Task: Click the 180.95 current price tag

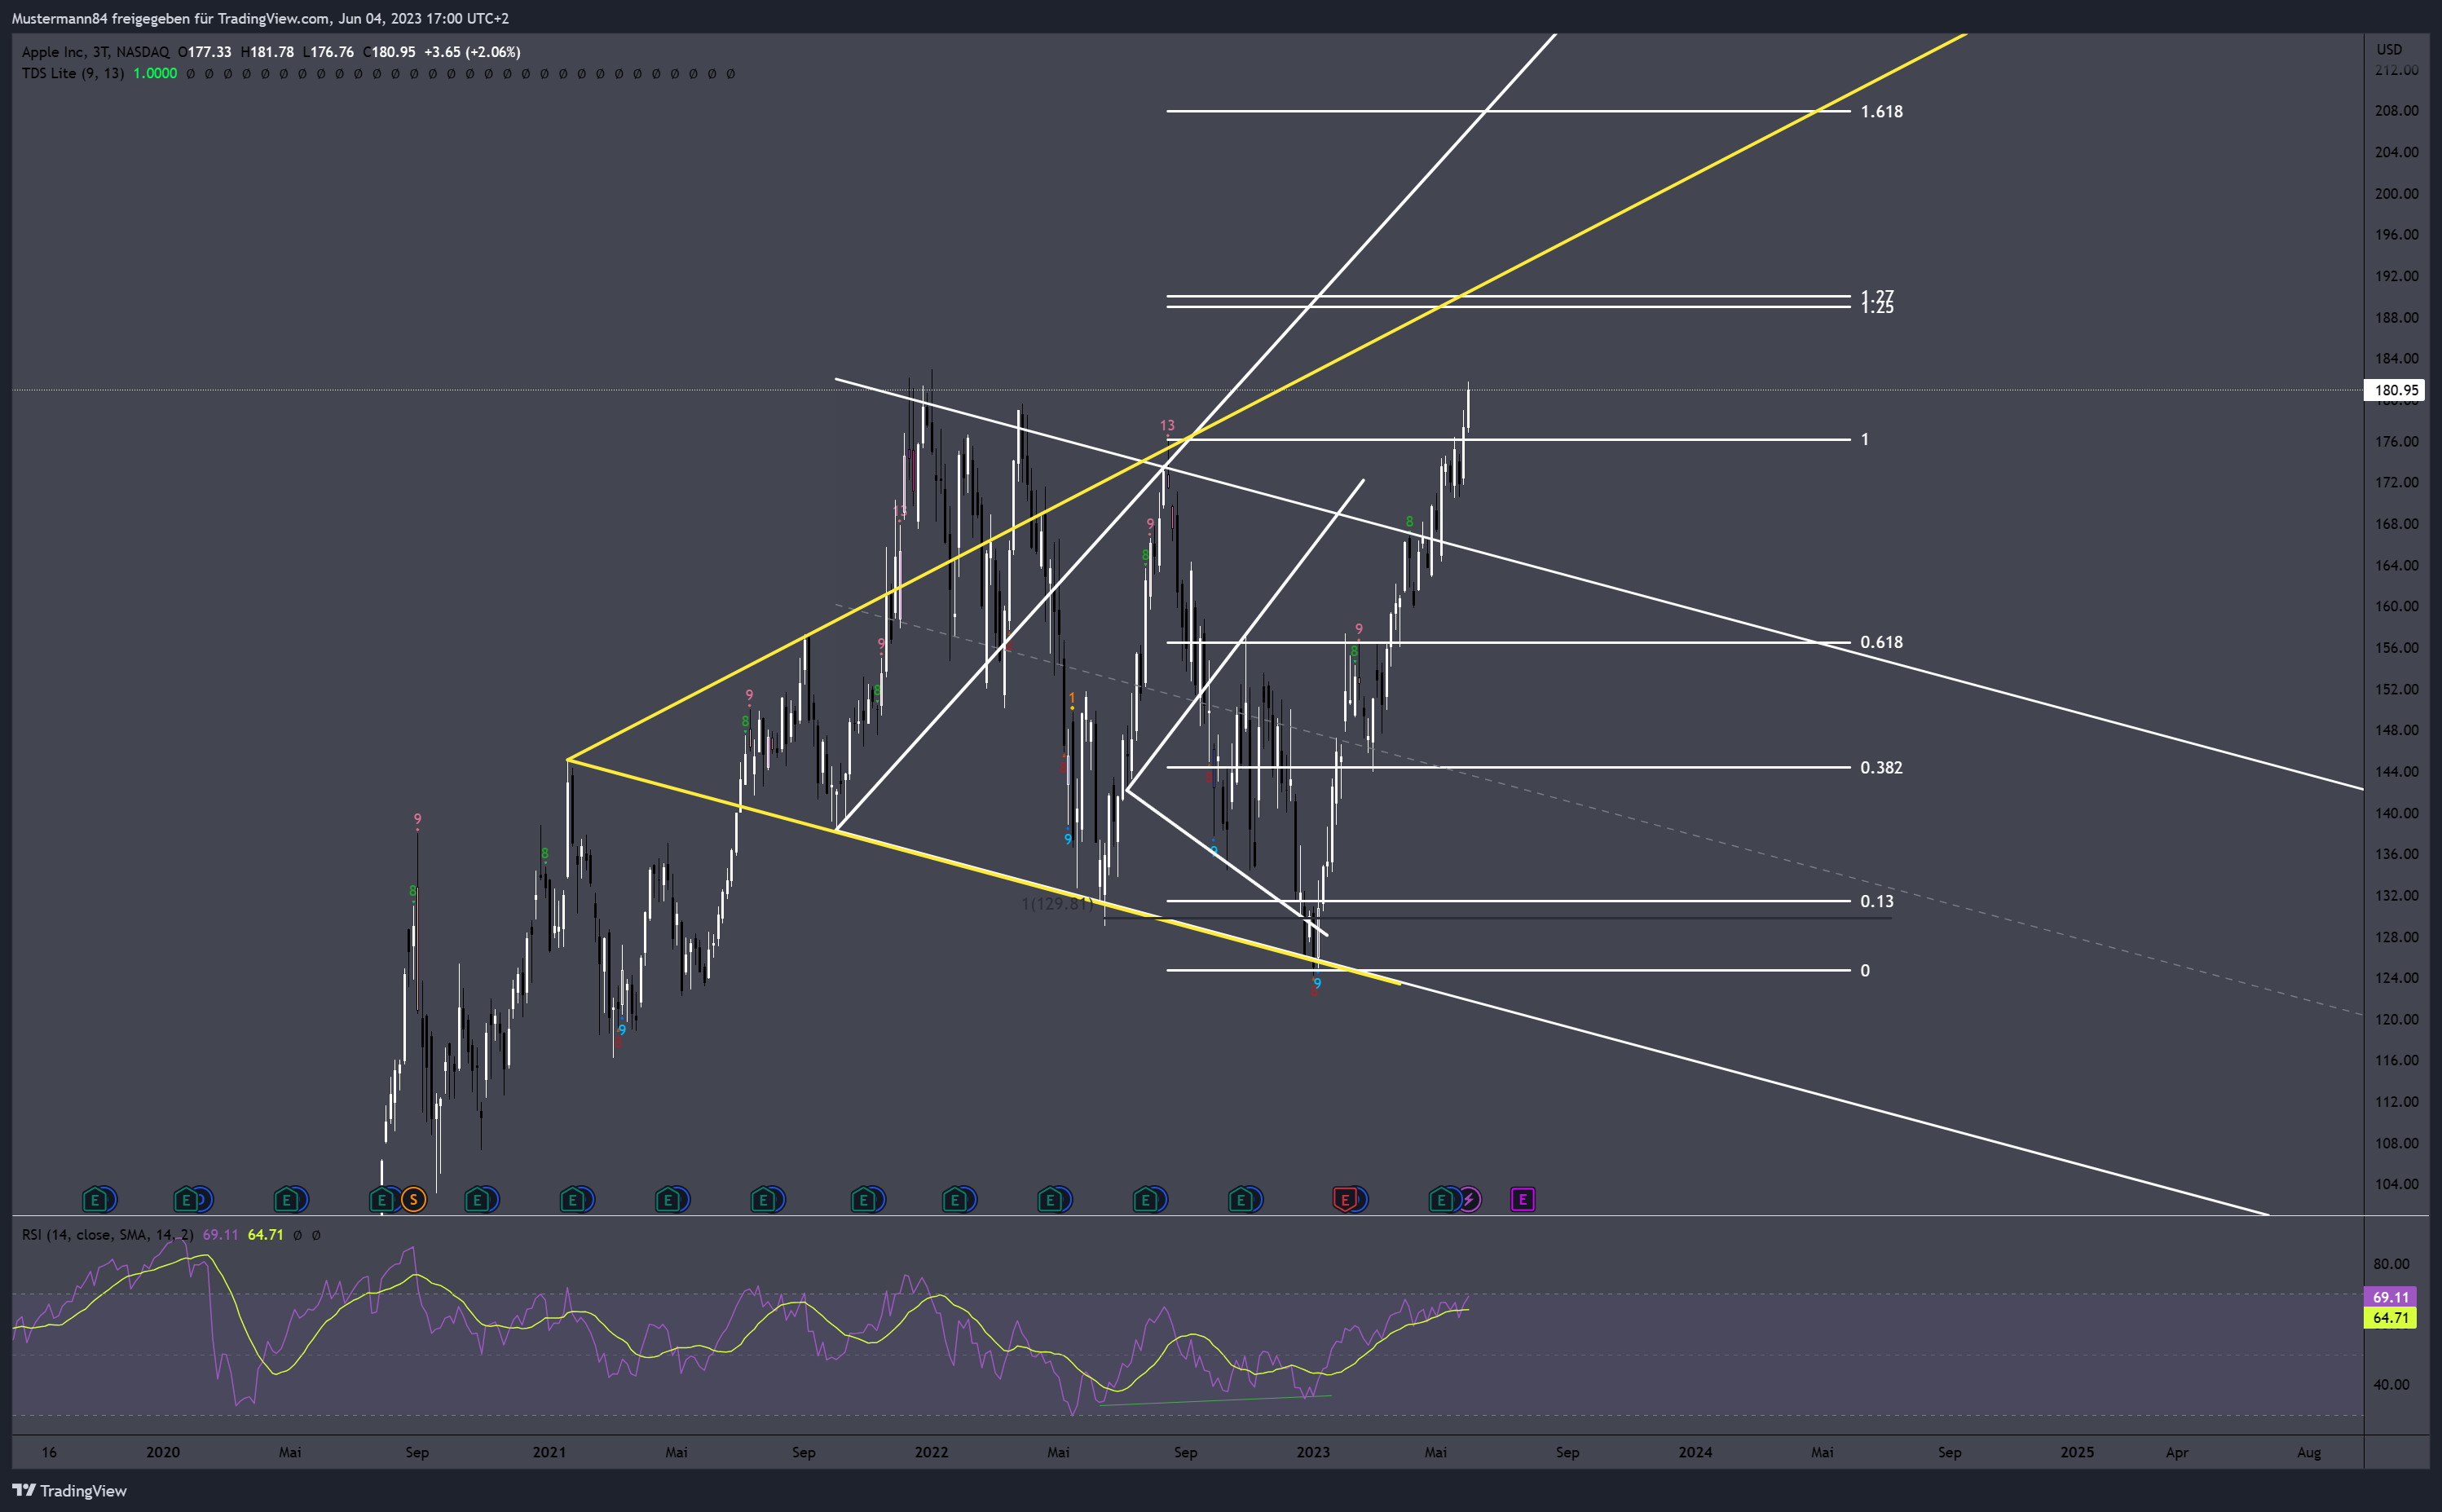Action: click(2394, 390)
